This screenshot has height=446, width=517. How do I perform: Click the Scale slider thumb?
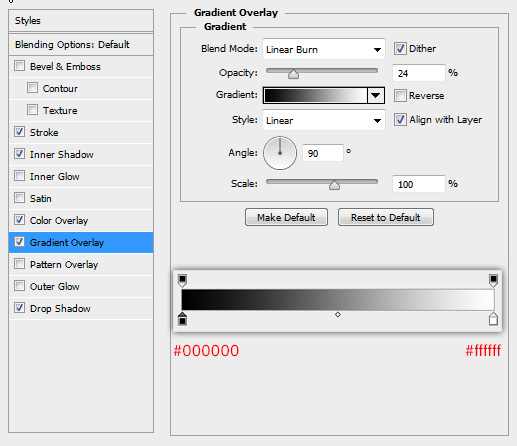334,185
